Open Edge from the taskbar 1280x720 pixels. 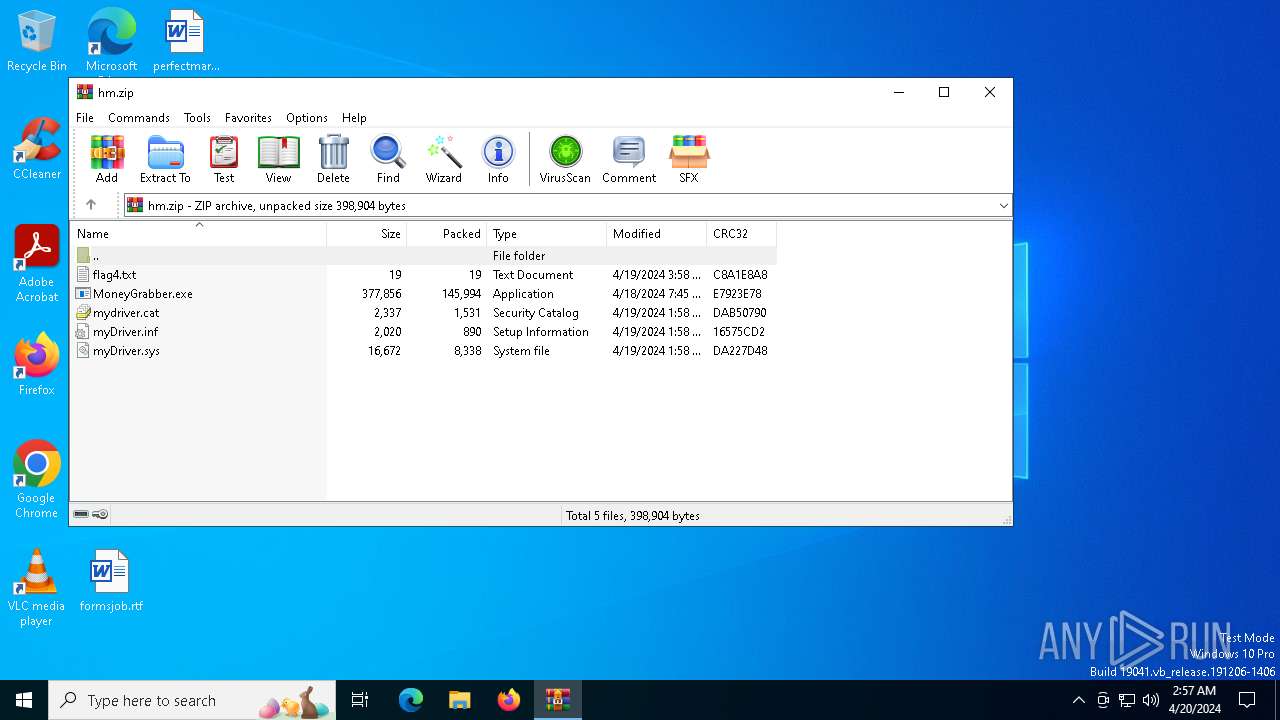[x=411, y=700]
